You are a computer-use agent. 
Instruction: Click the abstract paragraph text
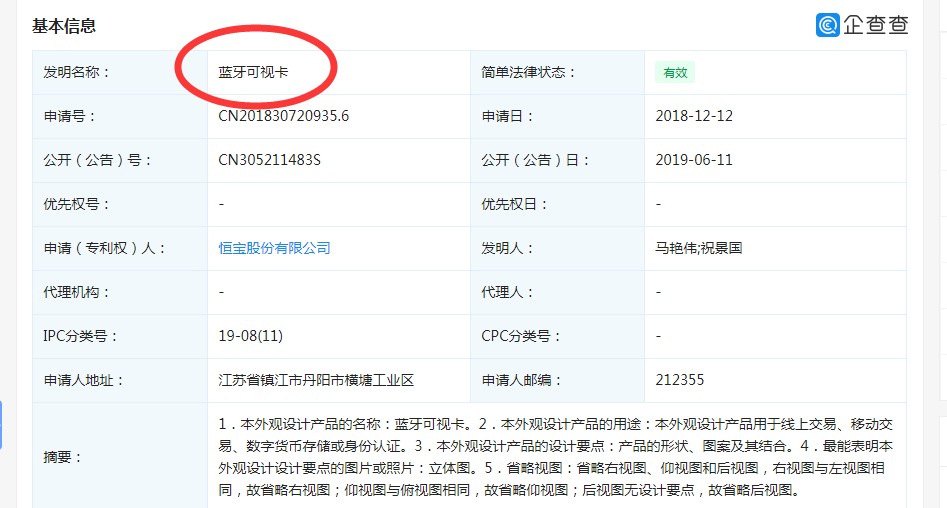(556, 457)
